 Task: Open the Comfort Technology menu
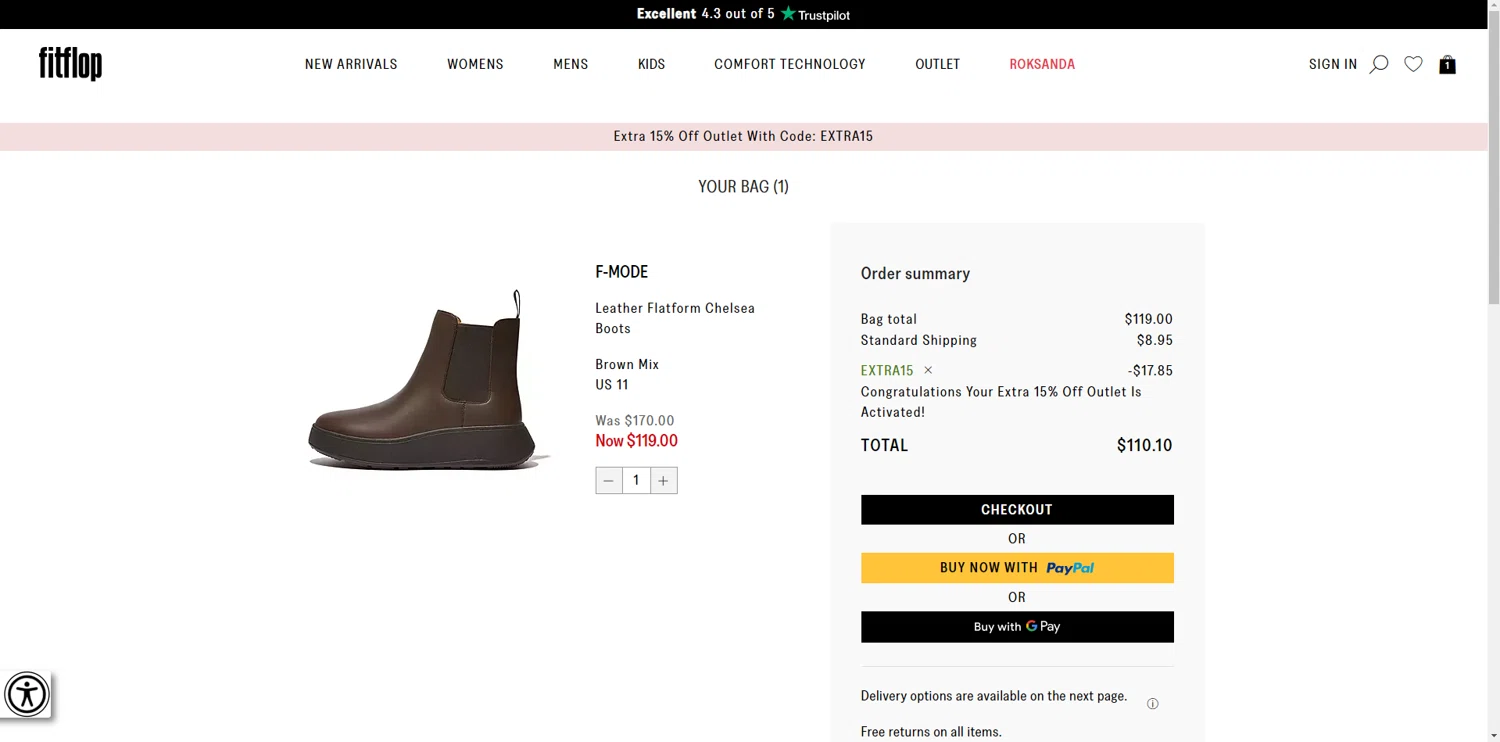pos(789,64)
